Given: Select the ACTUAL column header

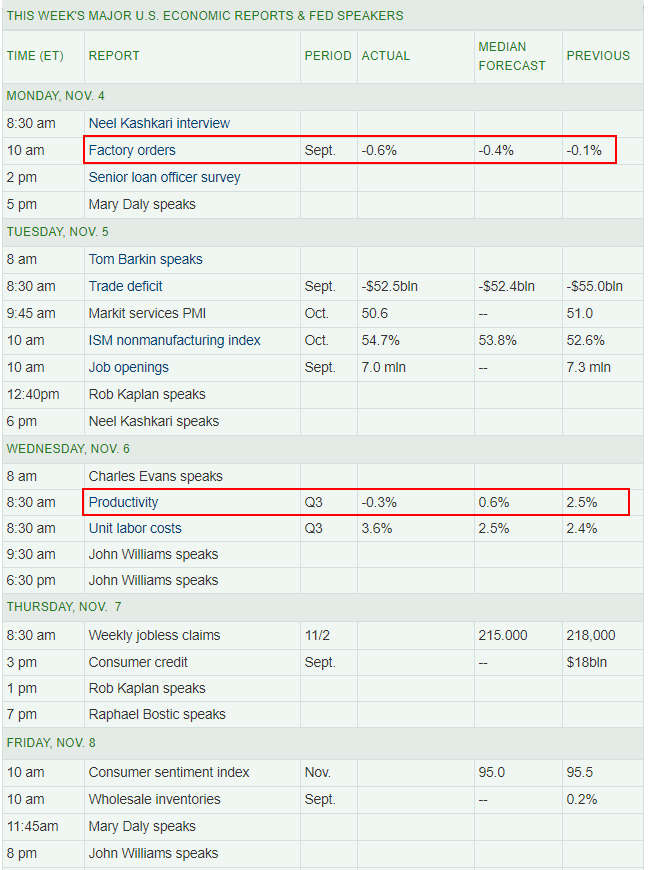Looking at the screenshot, I should pos(386,56).
